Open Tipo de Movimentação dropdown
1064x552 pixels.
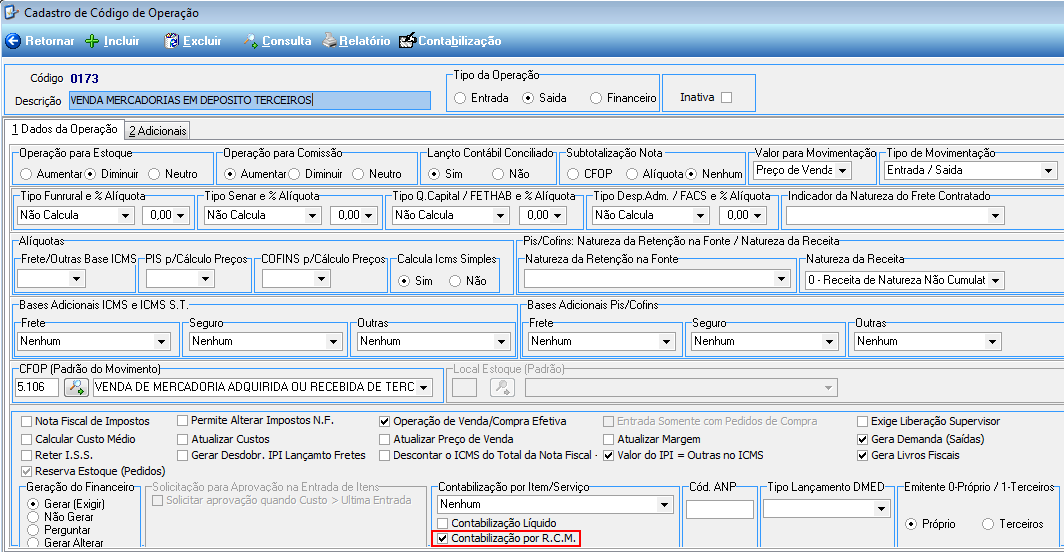[x=1048, y=170]
